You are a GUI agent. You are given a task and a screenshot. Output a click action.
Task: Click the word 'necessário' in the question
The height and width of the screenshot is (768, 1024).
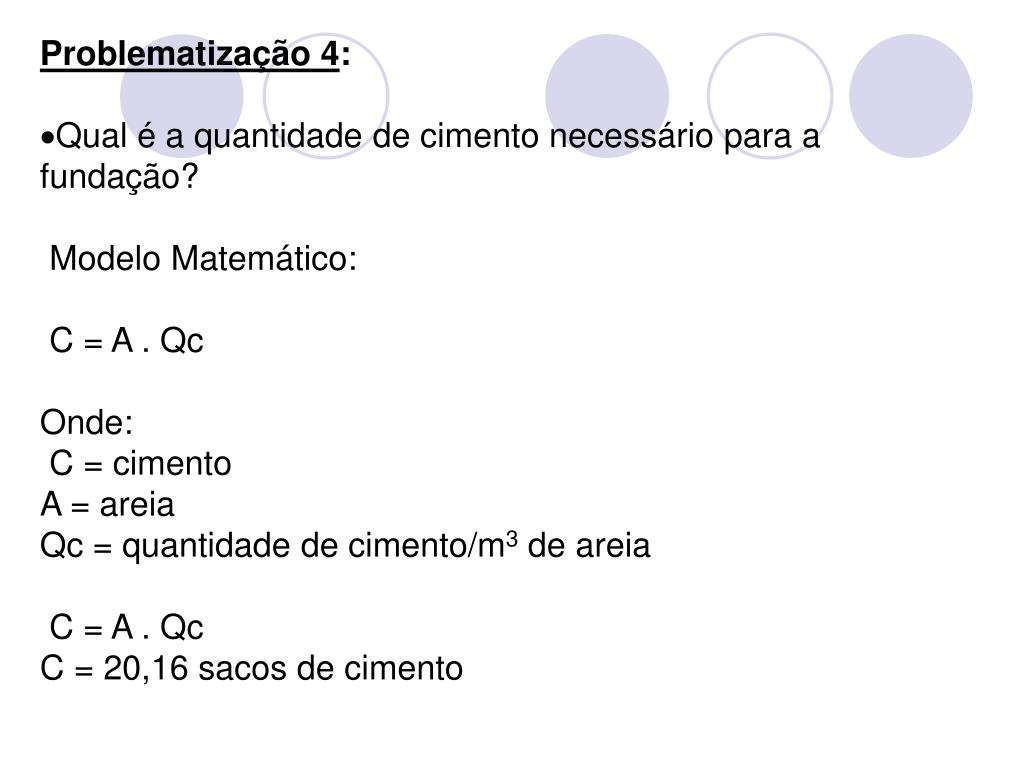click(x=631, y=136)
